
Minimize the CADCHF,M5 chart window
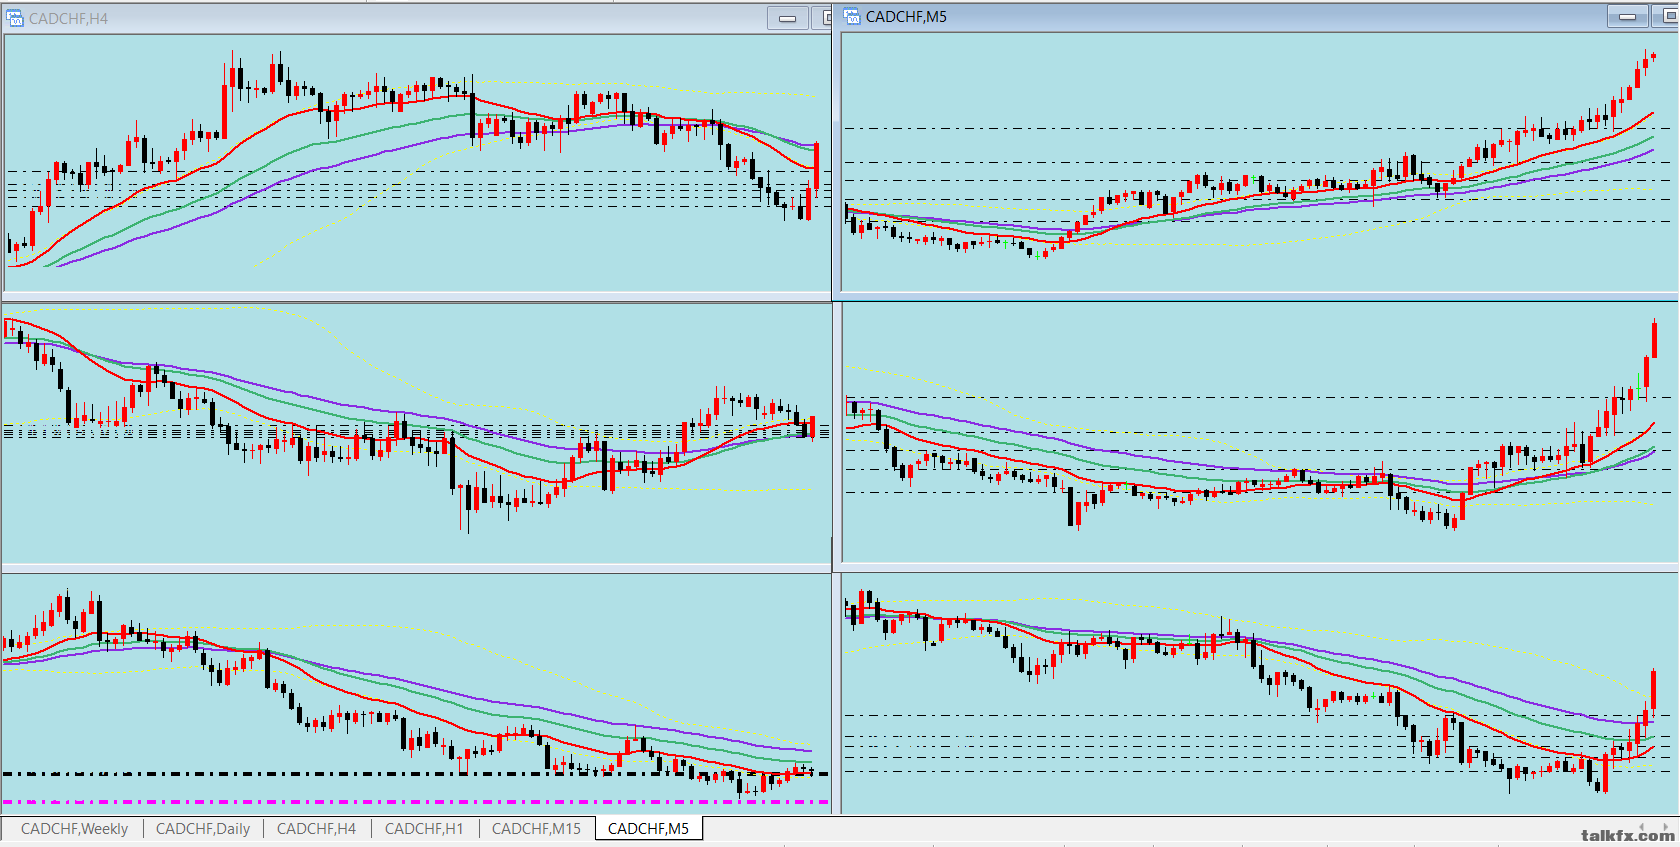(x=1628, y=16)
